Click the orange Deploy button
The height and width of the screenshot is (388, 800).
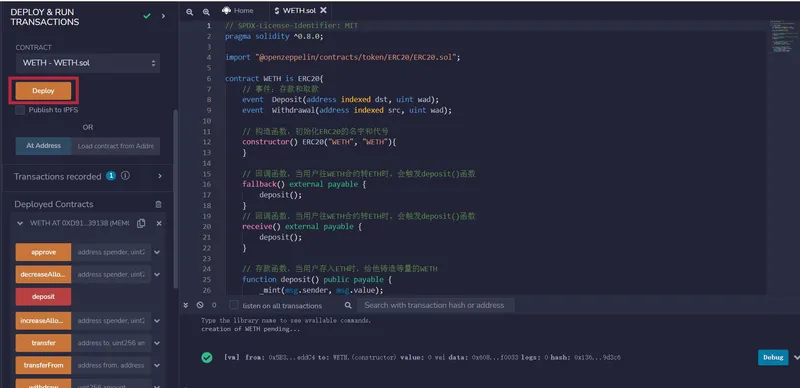(x=43, y=91)
